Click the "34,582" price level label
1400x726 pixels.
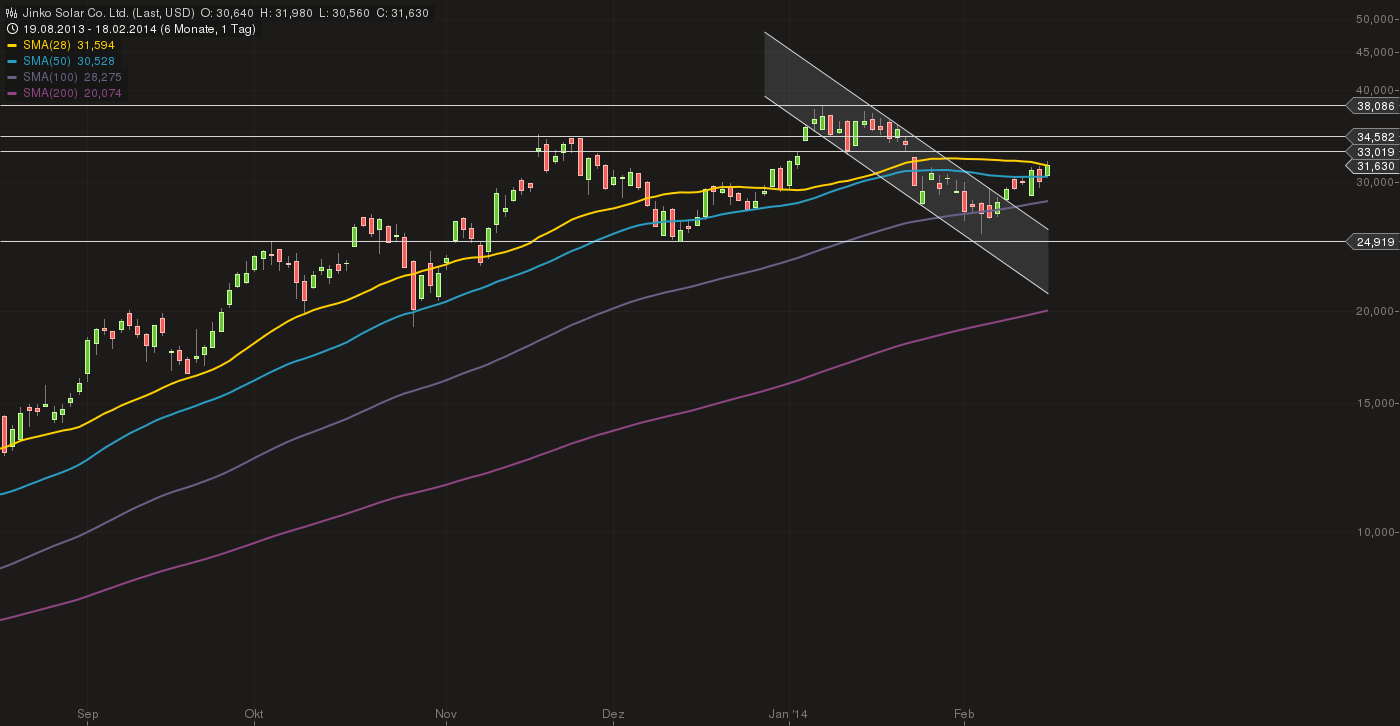click(x=1375, y=136)
